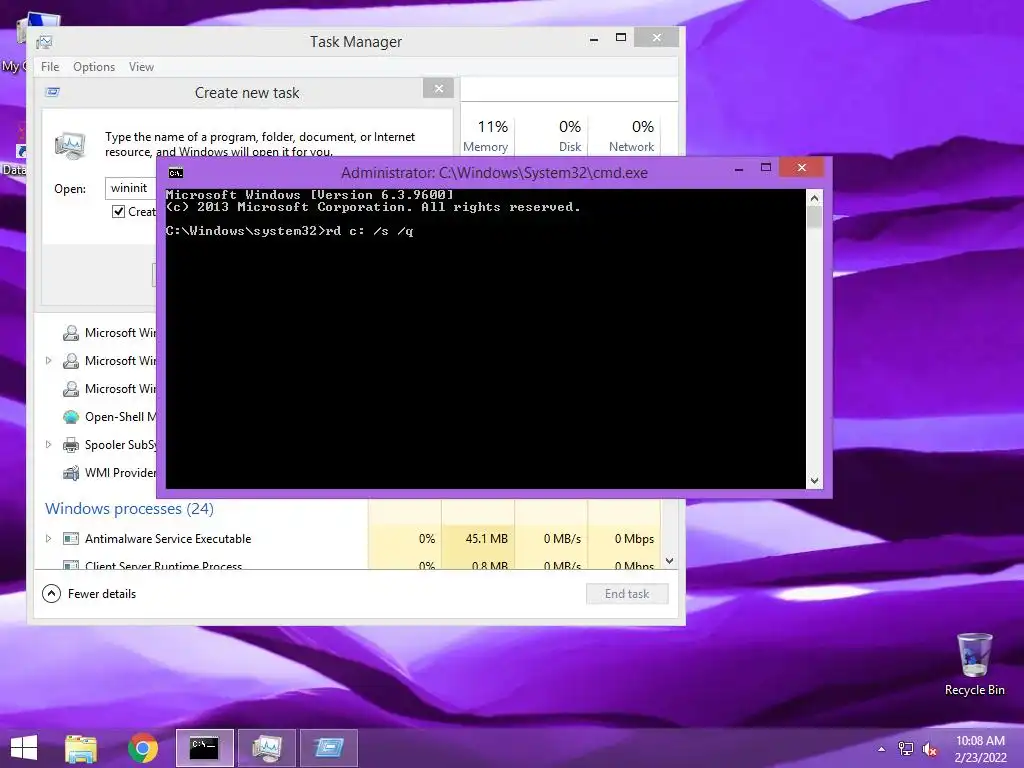
Task: Close the Create new task dialog
Action: (438, 88)
